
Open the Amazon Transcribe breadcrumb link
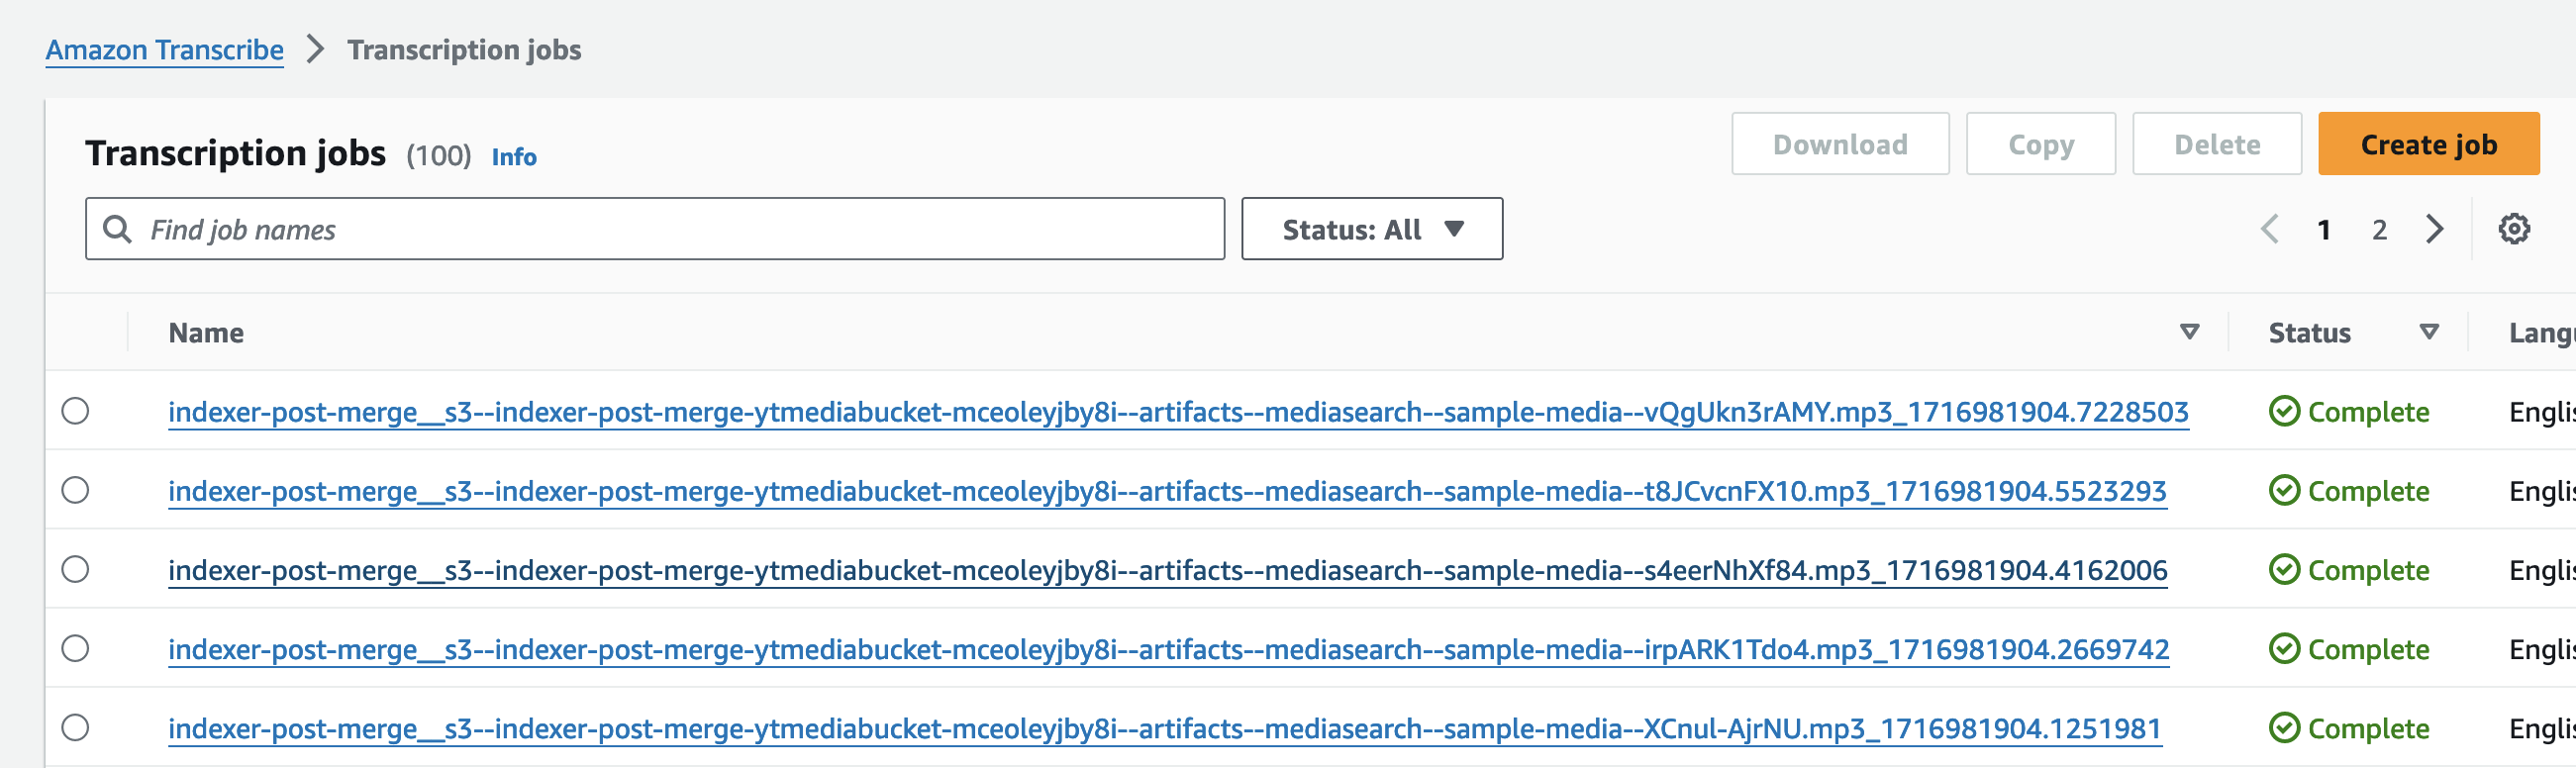[x=165, y=49]
